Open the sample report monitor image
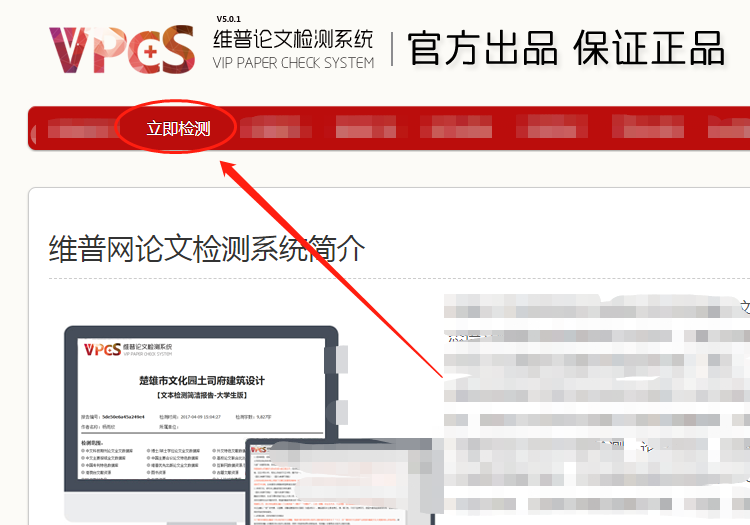Viewport: 750px width, 525px height. coord(201,425)
